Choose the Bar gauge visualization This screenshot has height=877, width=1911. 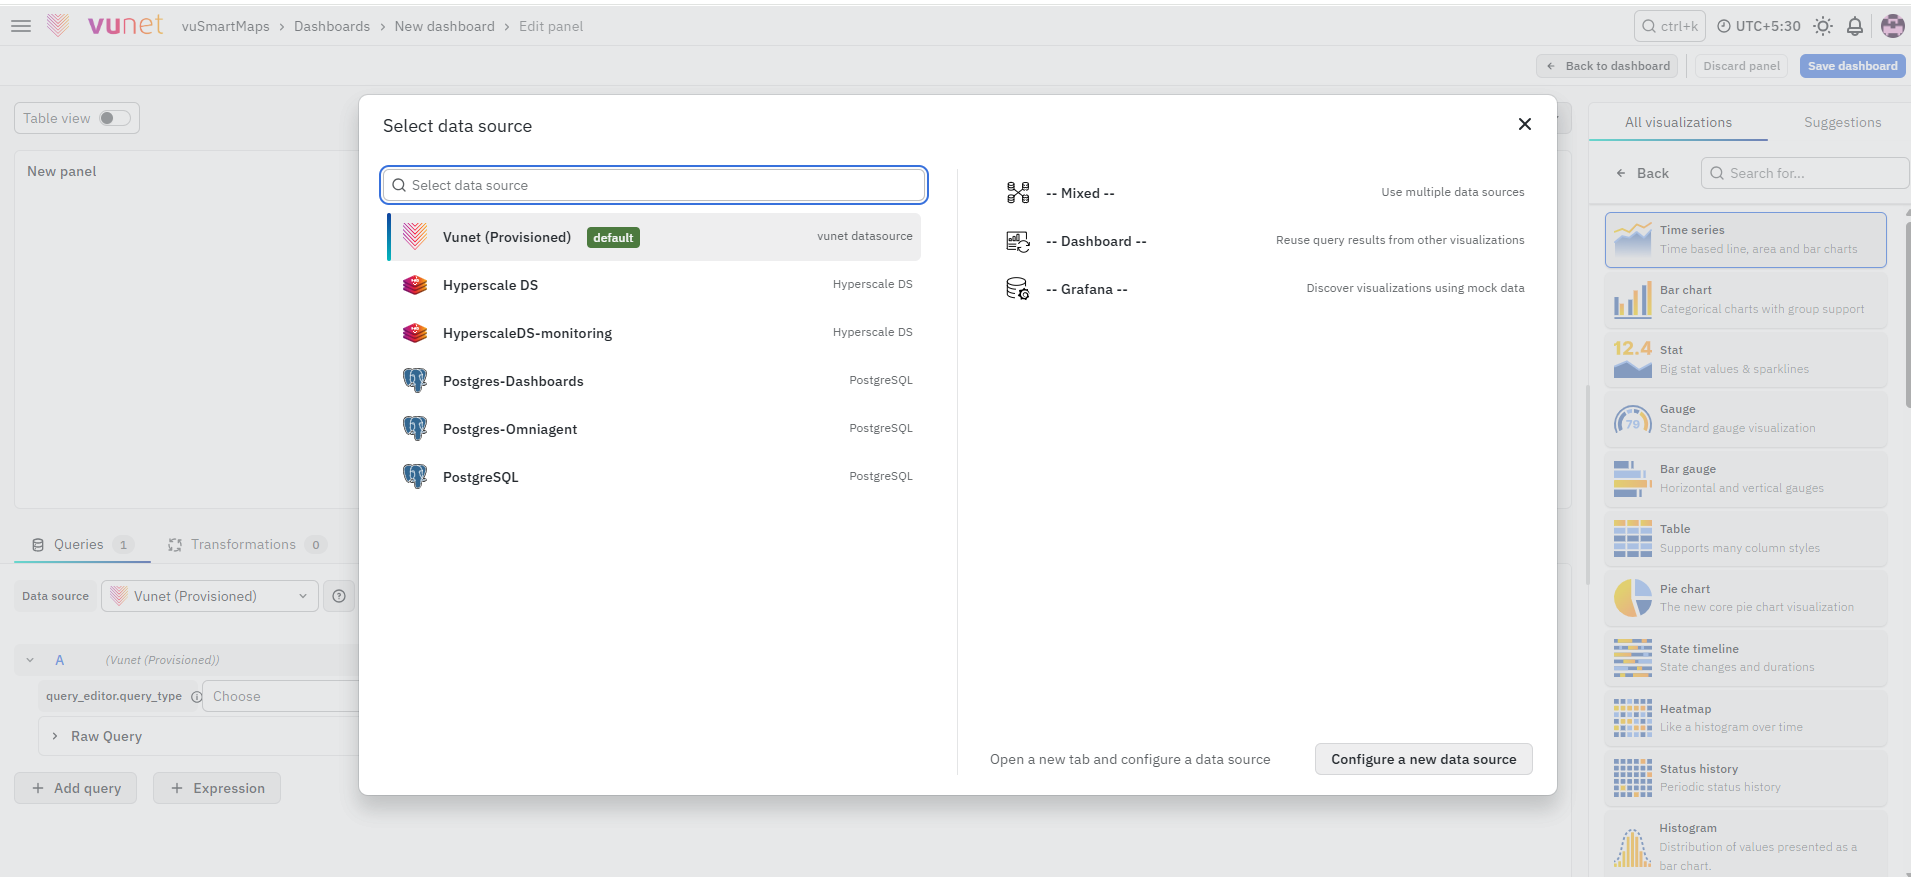pos(1746,478)
